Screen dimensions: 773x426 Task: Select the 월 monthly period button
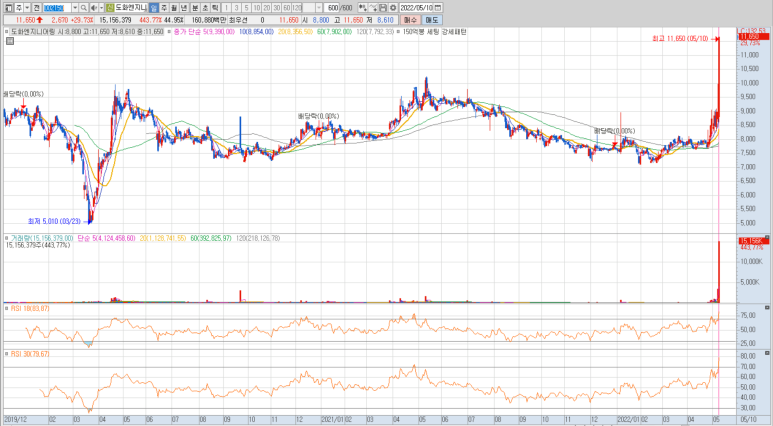point(174,8)
